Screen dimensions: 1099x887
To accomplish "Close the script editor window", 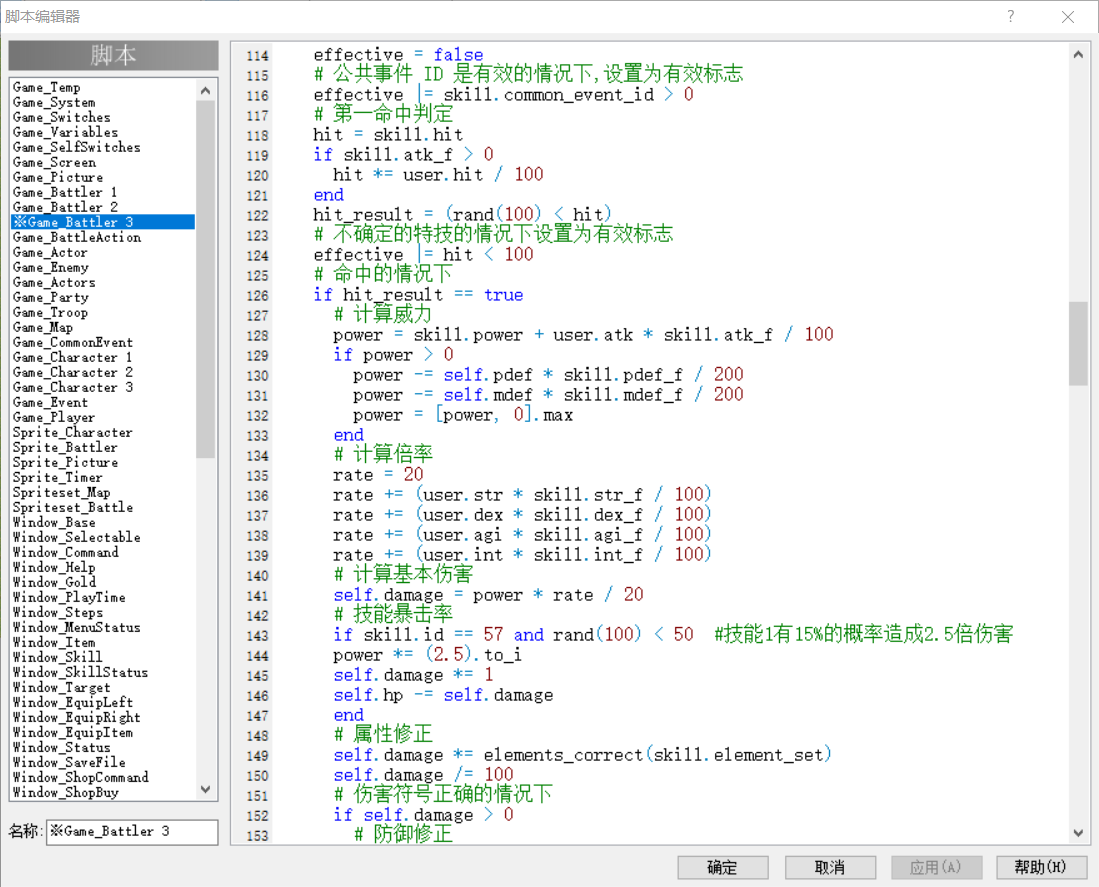I will click(1067, 17).
